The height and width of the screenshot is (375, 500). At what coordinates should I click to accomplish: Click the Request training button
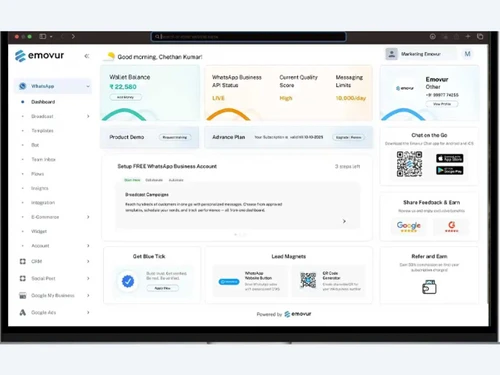[x=175, y=137]
